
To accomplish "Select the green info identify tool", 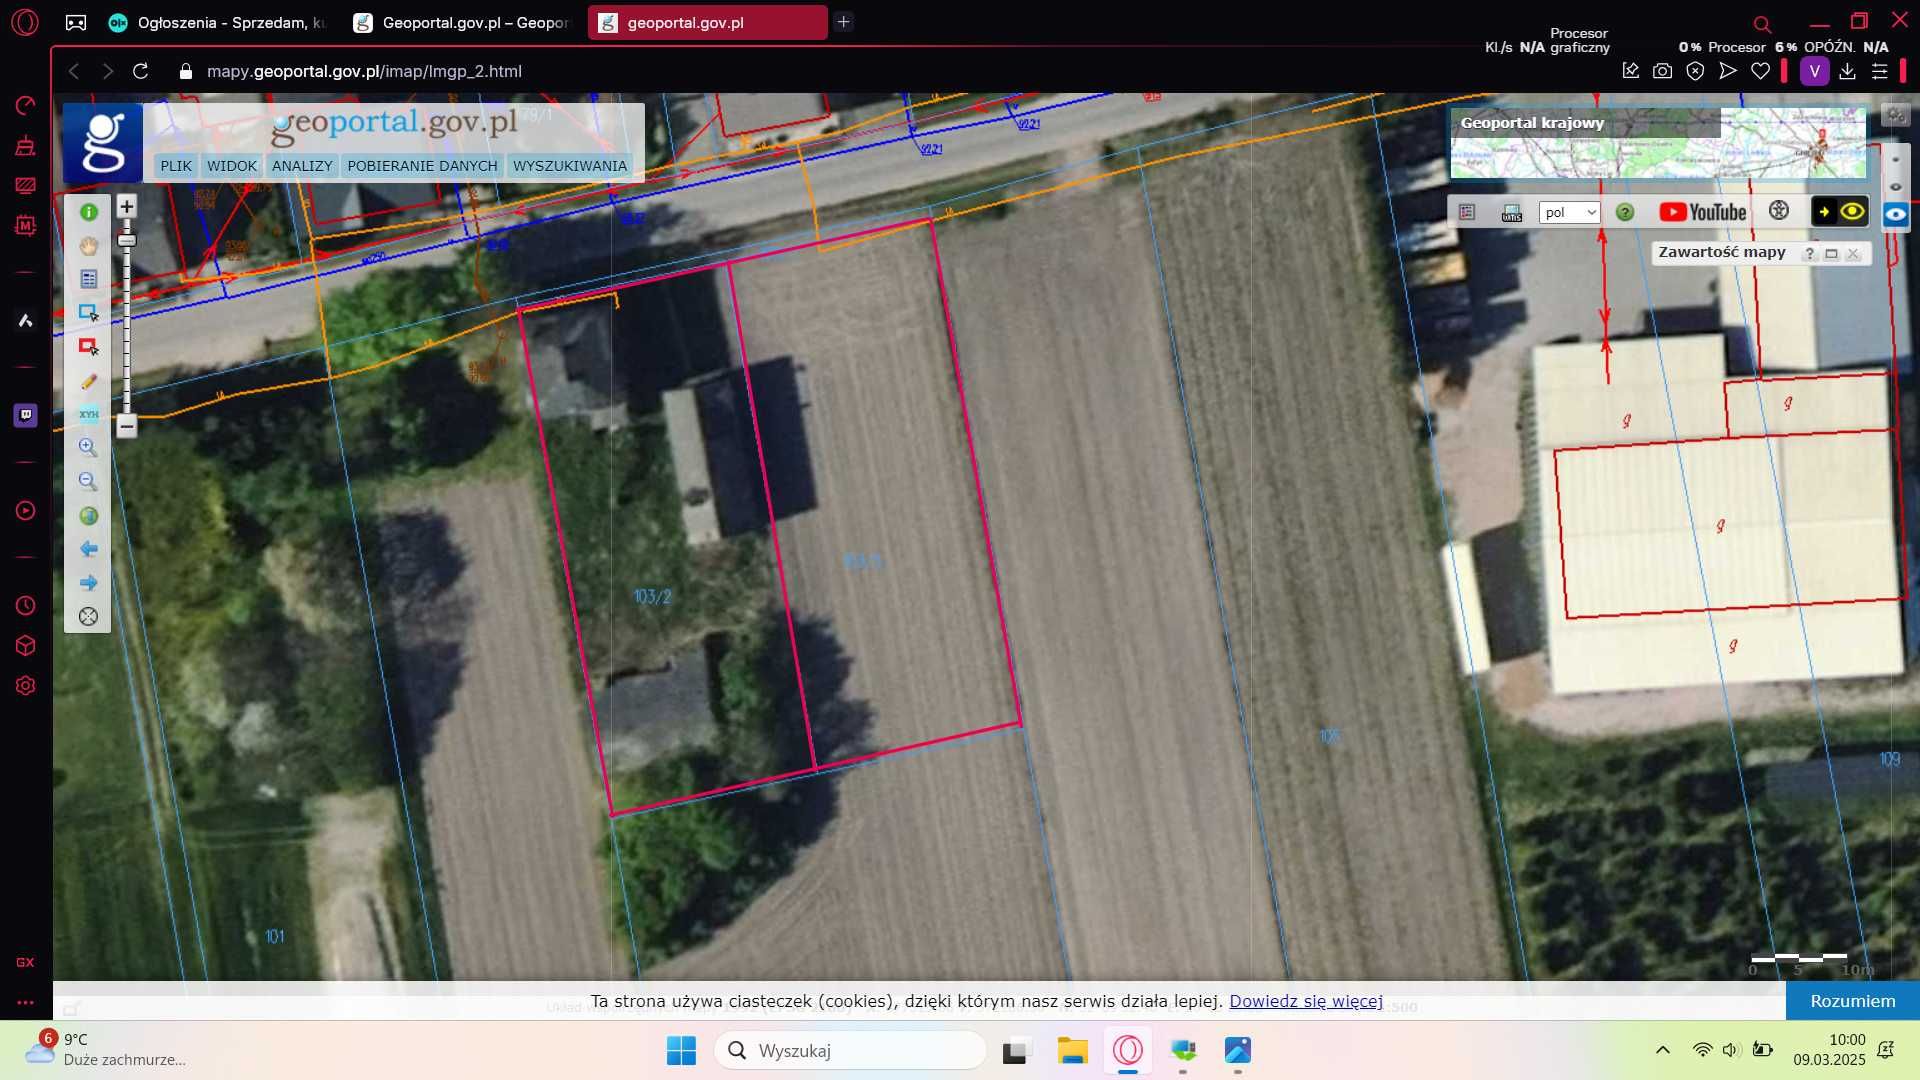I will (88, 212).
